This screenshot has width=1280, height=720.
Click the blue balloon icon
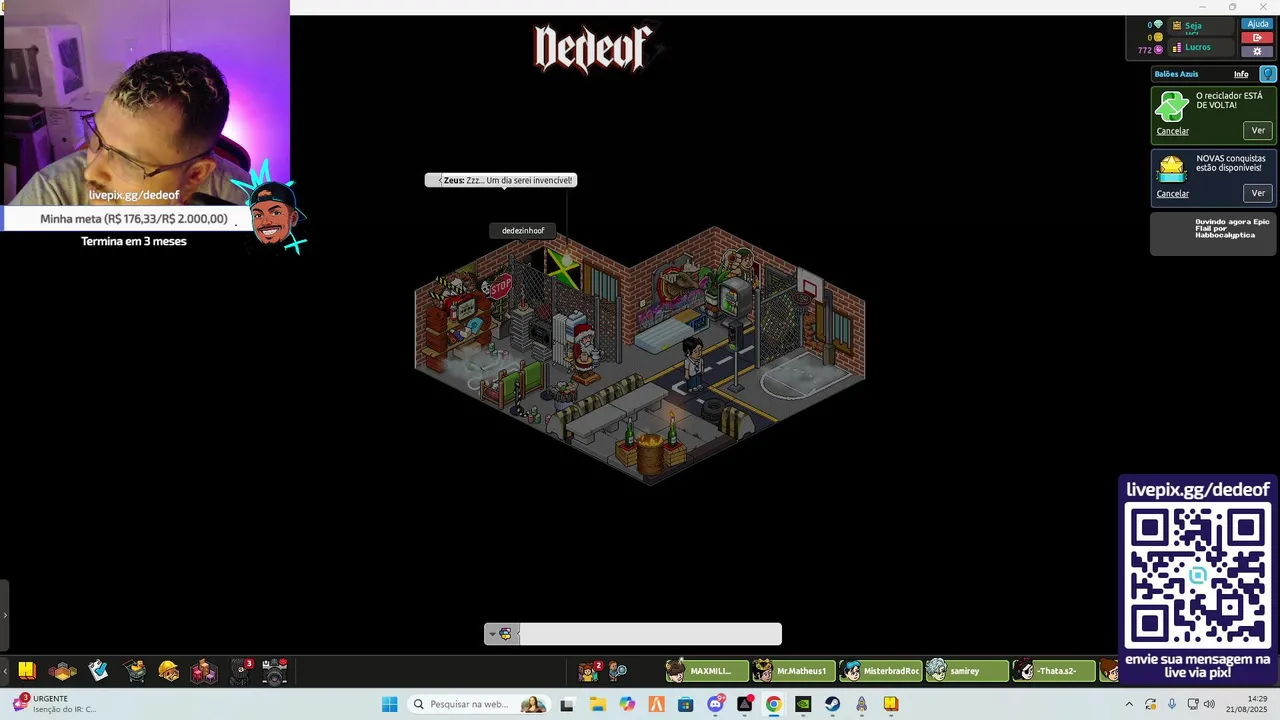(1267, 74)
